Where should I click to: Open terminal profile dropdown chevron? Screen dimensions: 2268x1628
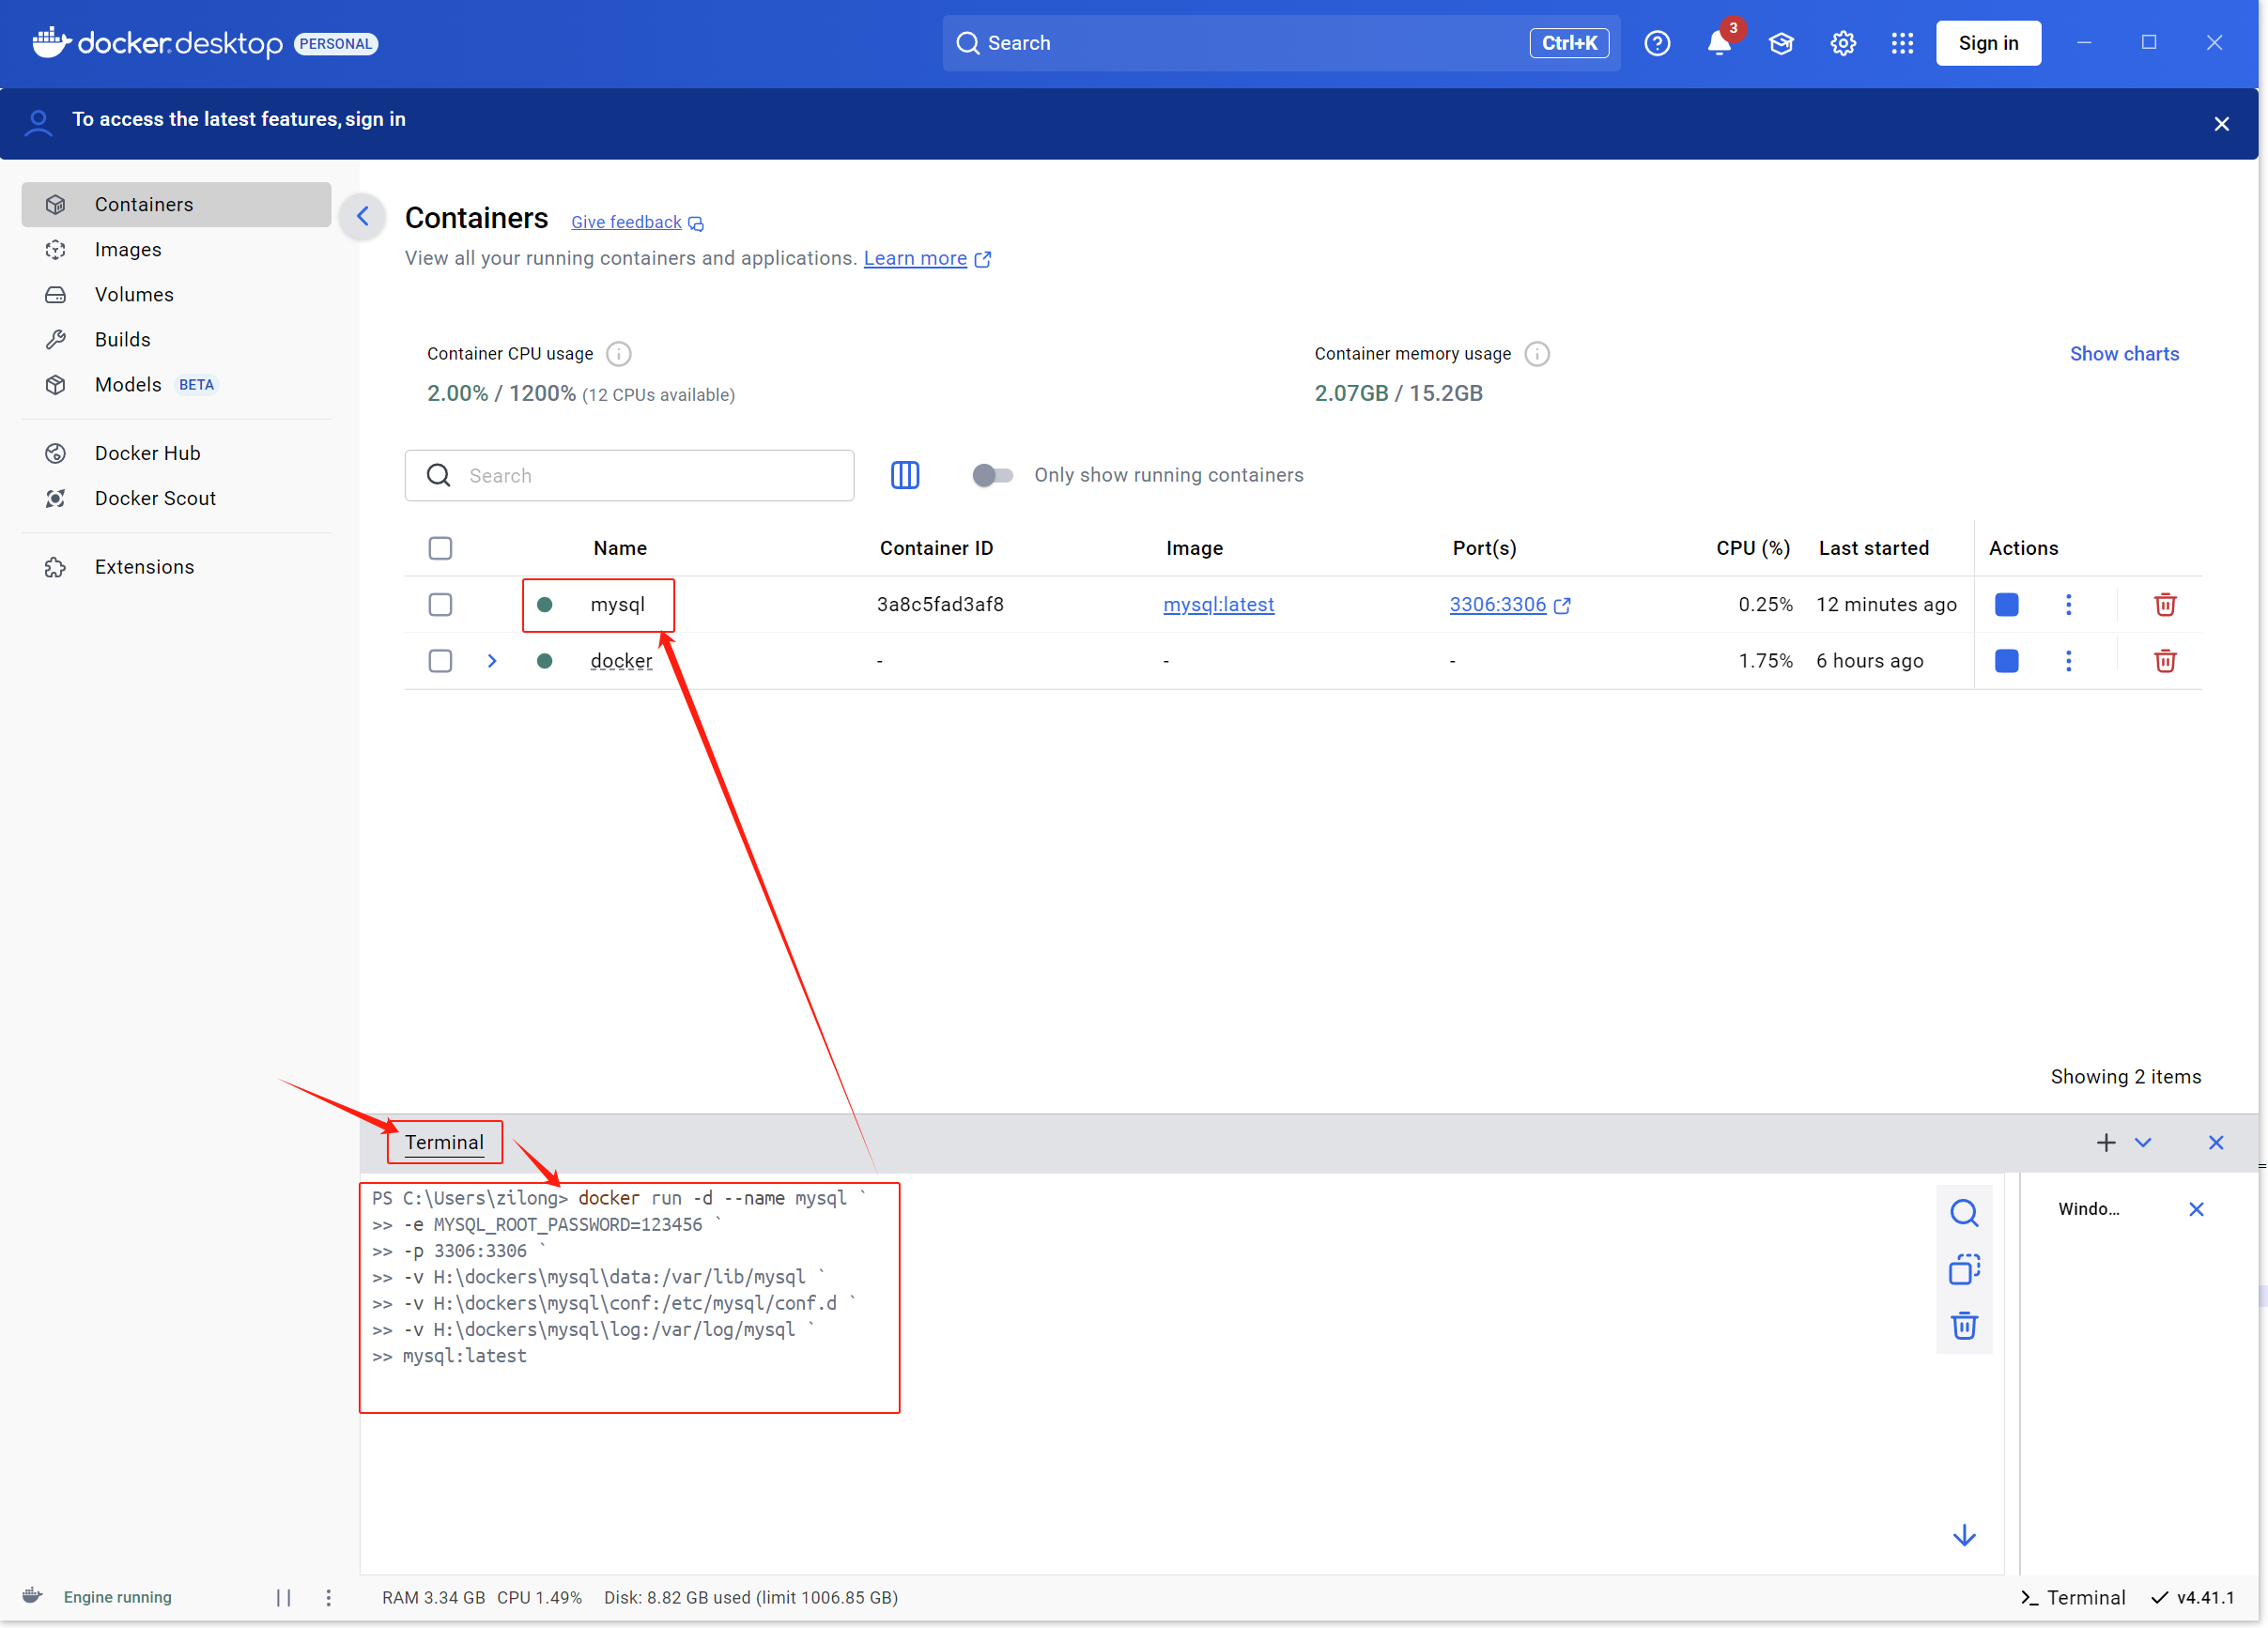[2142, 1142]
